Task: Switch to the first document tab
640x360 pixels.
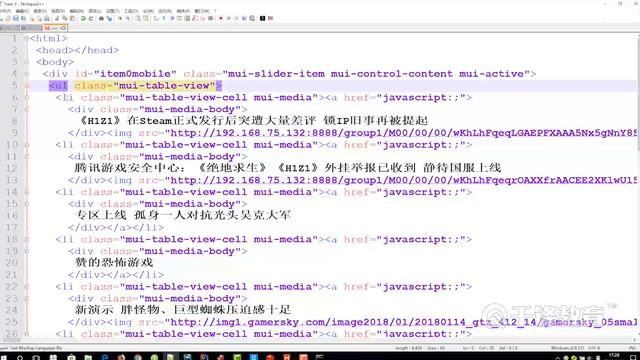Action: [9, 28]
